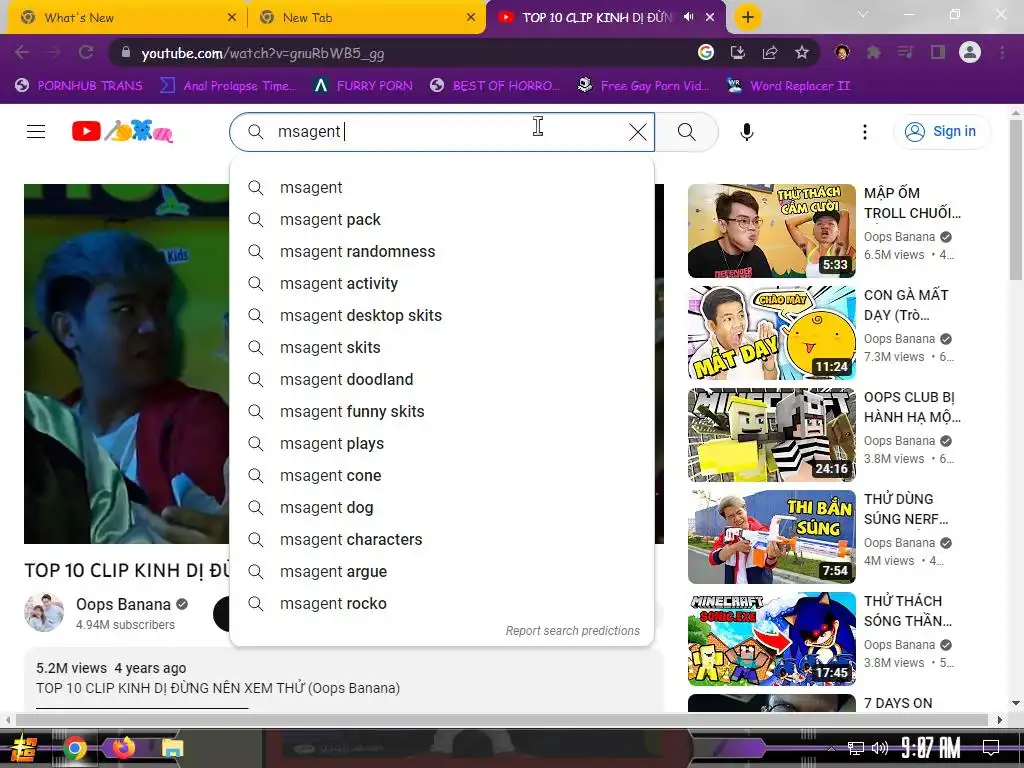
Task: Open the Oops Banana channel avatar
Action: 44,613
